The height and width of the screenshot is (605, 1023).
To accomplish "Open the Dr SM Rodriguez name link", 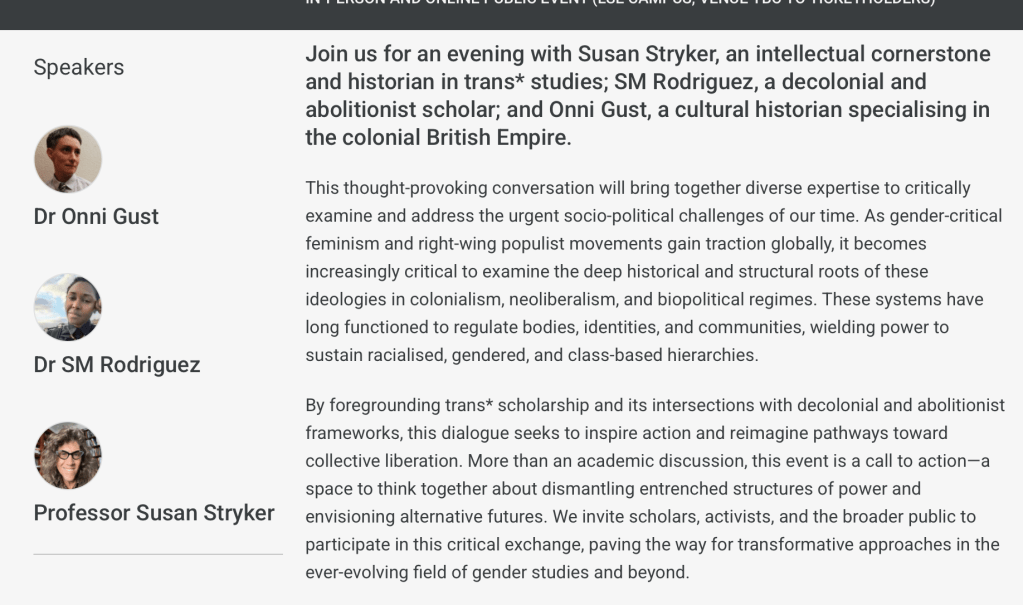I will [117, 365].
